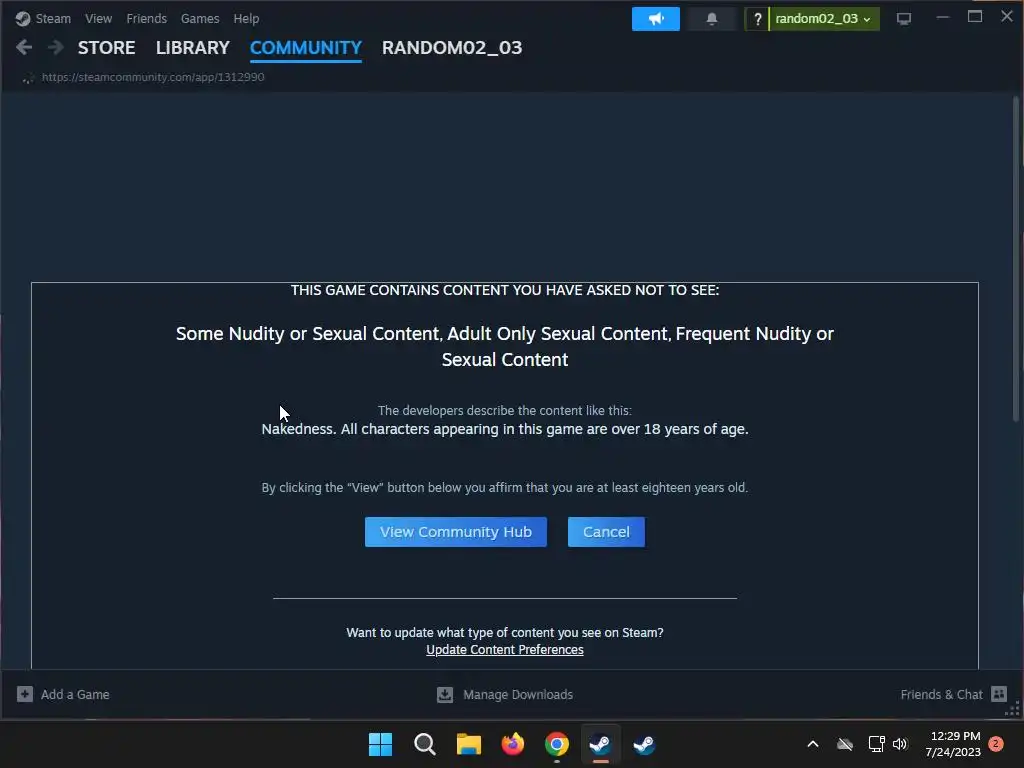The width and height of the screenshot is (1024, 768).
Task: Click 'By clicking the View button' text
Action: point(505,488)
